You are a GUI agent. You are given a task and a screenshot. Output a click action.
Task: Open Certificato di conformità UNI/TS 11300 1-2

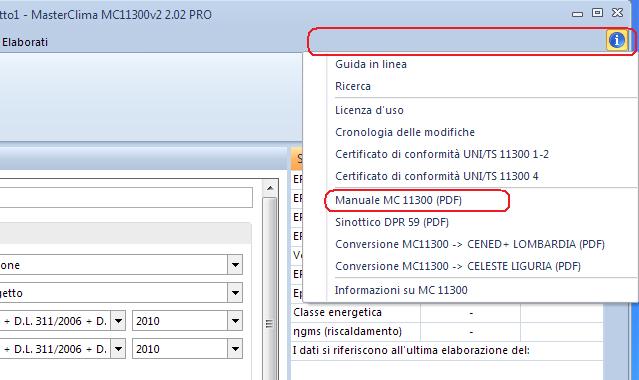coord(442,154)
